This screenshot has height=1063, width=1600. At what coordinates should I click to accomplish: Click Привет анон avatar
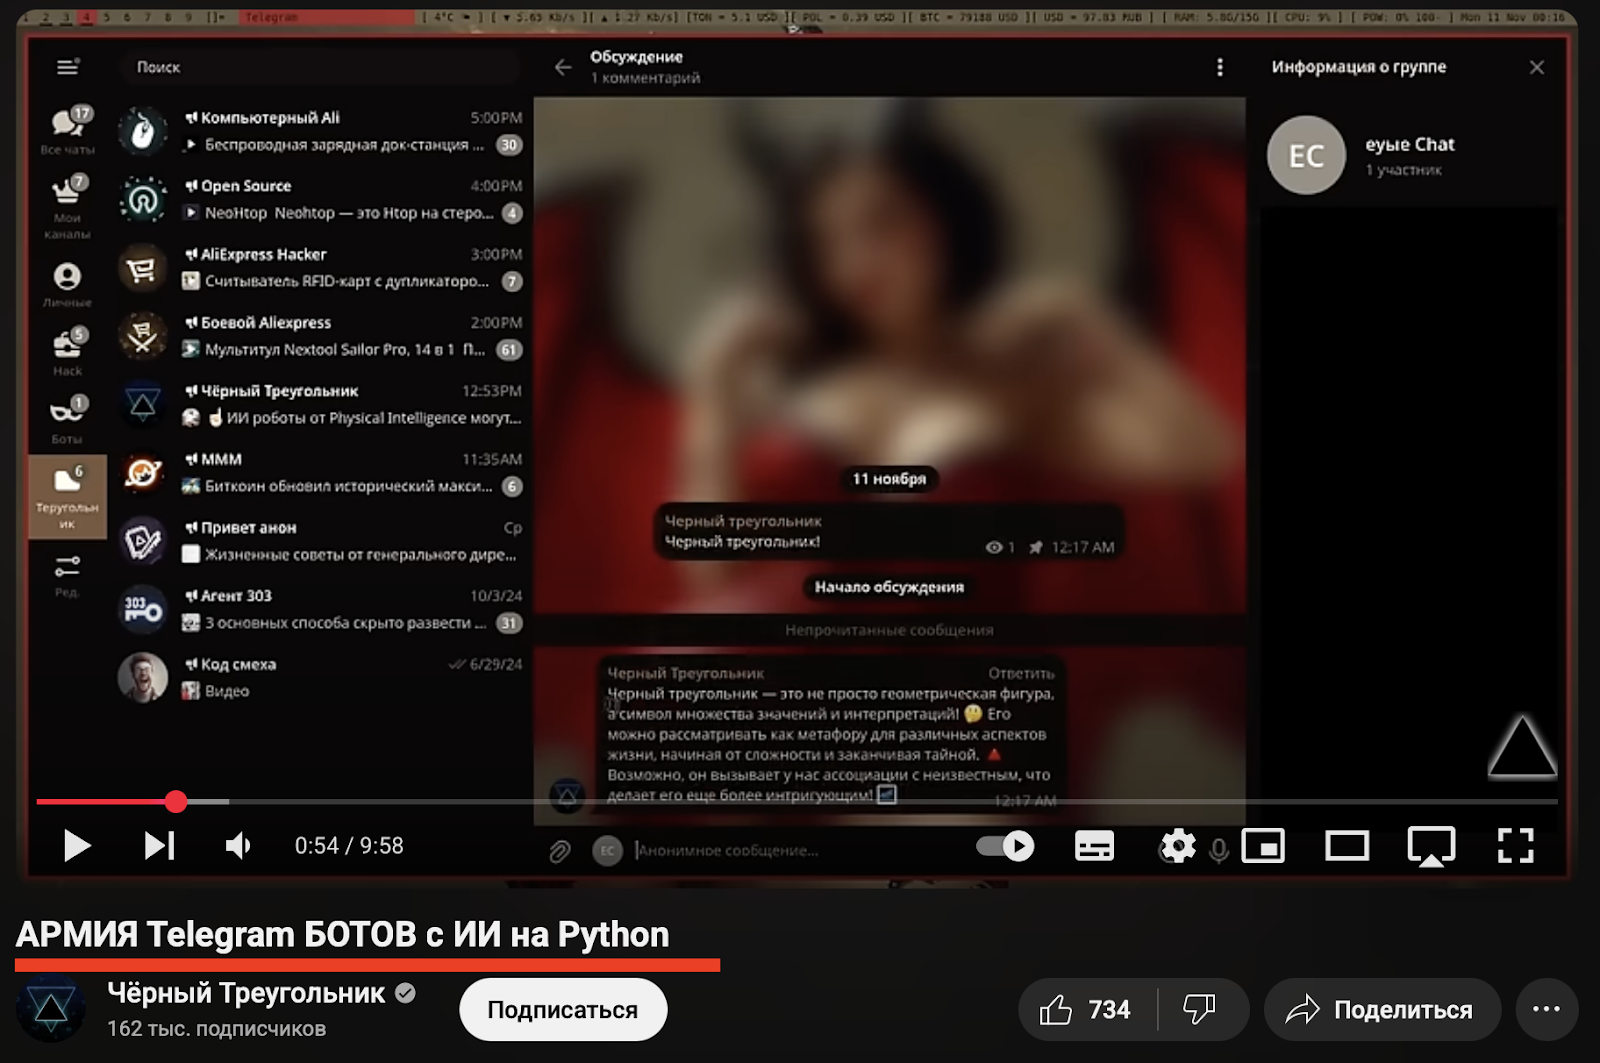click(143, 541)
